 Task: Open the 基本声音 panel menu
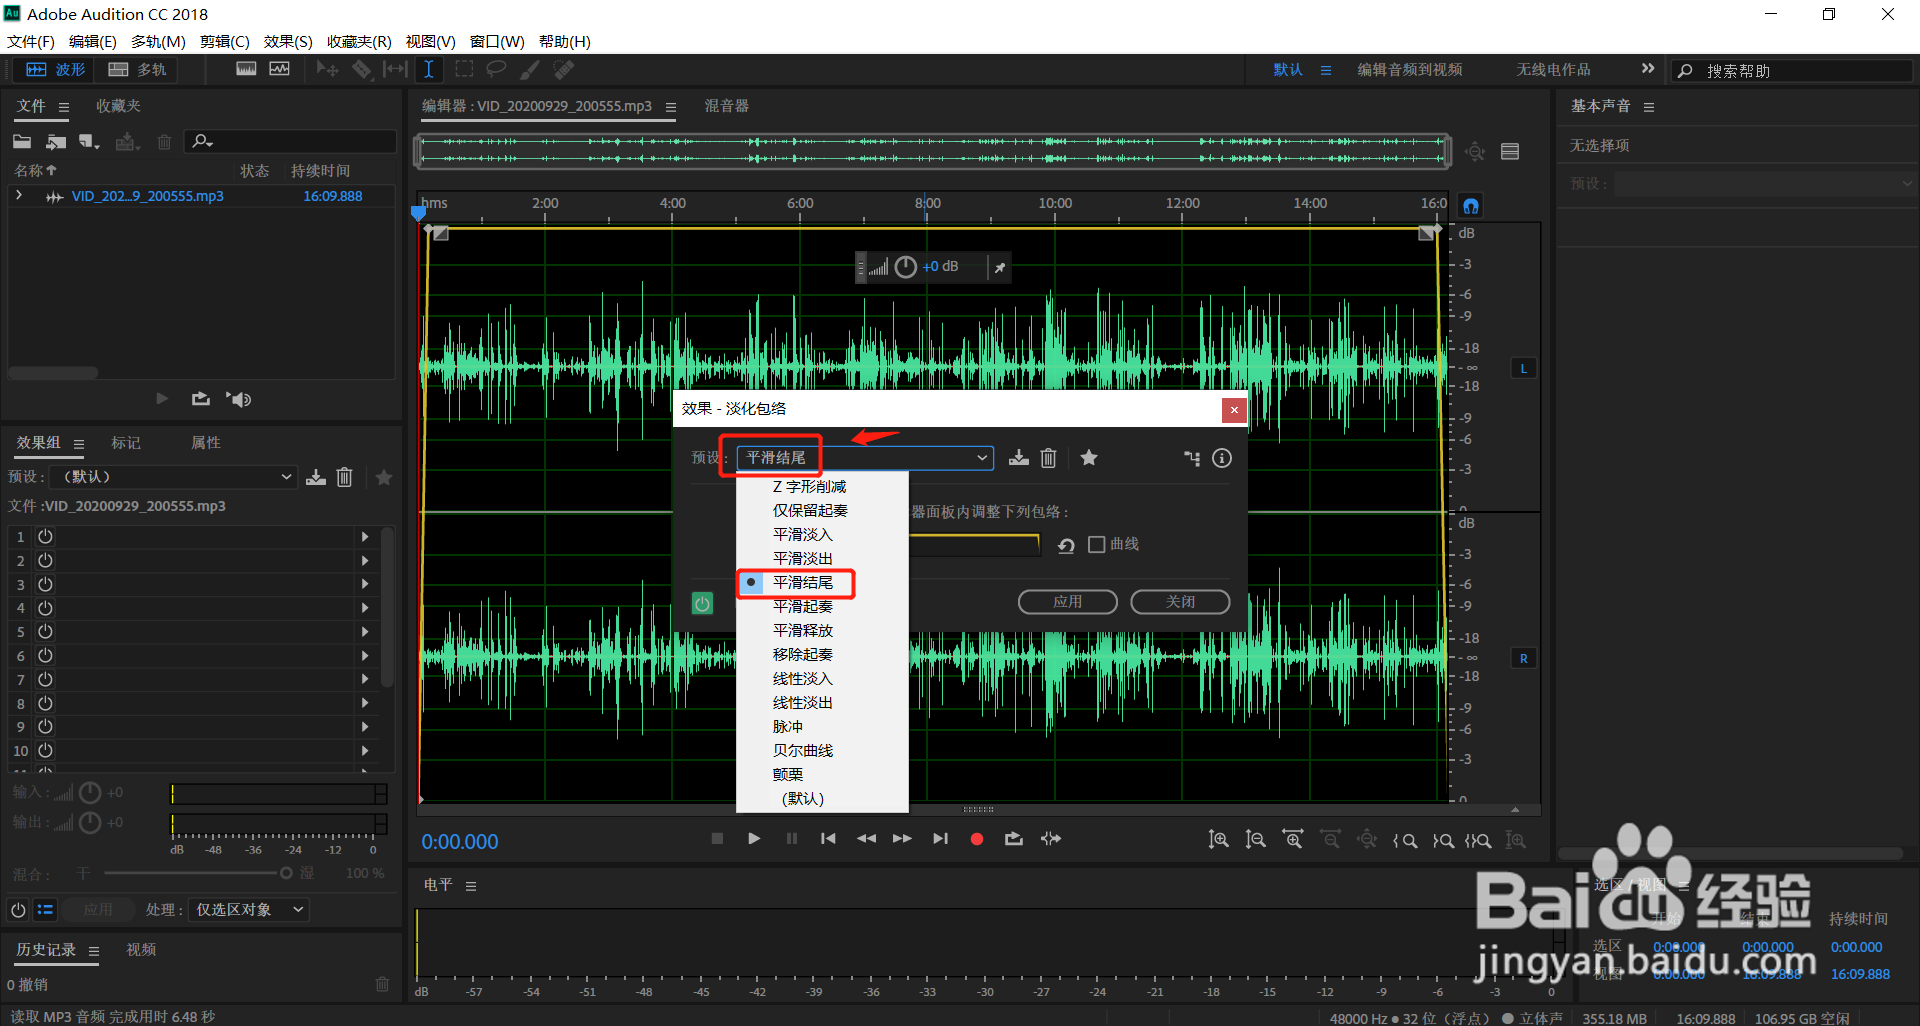pos(1649,107)
